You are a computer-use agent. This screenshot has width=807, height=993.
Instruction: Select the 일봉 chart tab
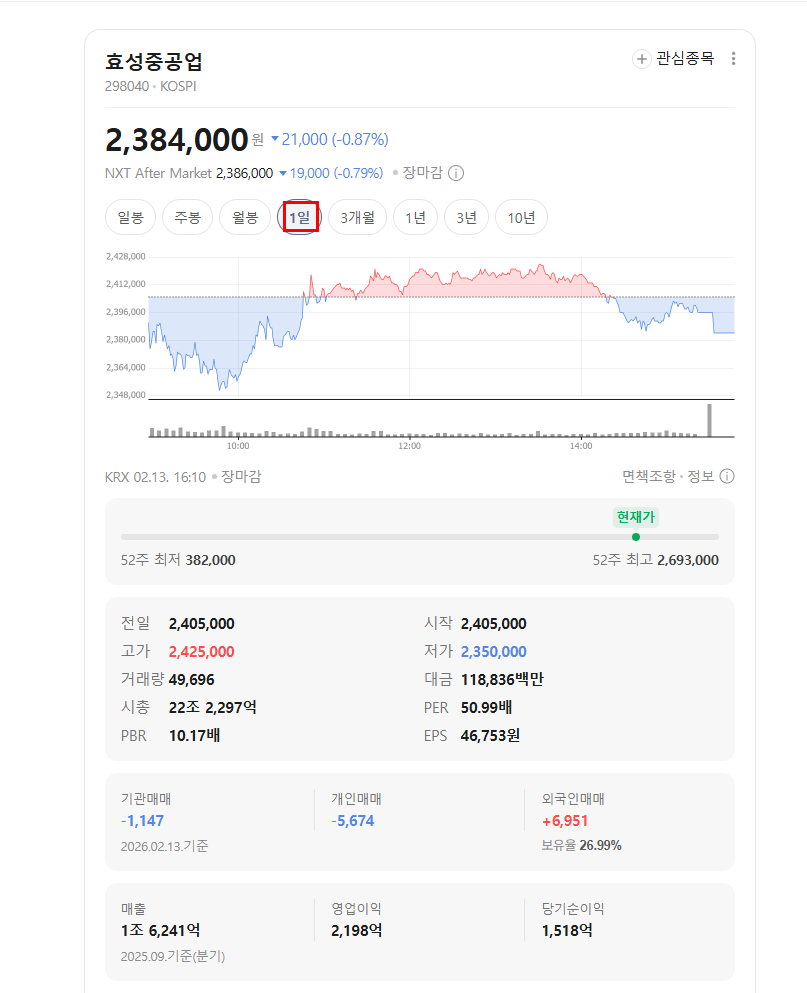pos(130,217)
